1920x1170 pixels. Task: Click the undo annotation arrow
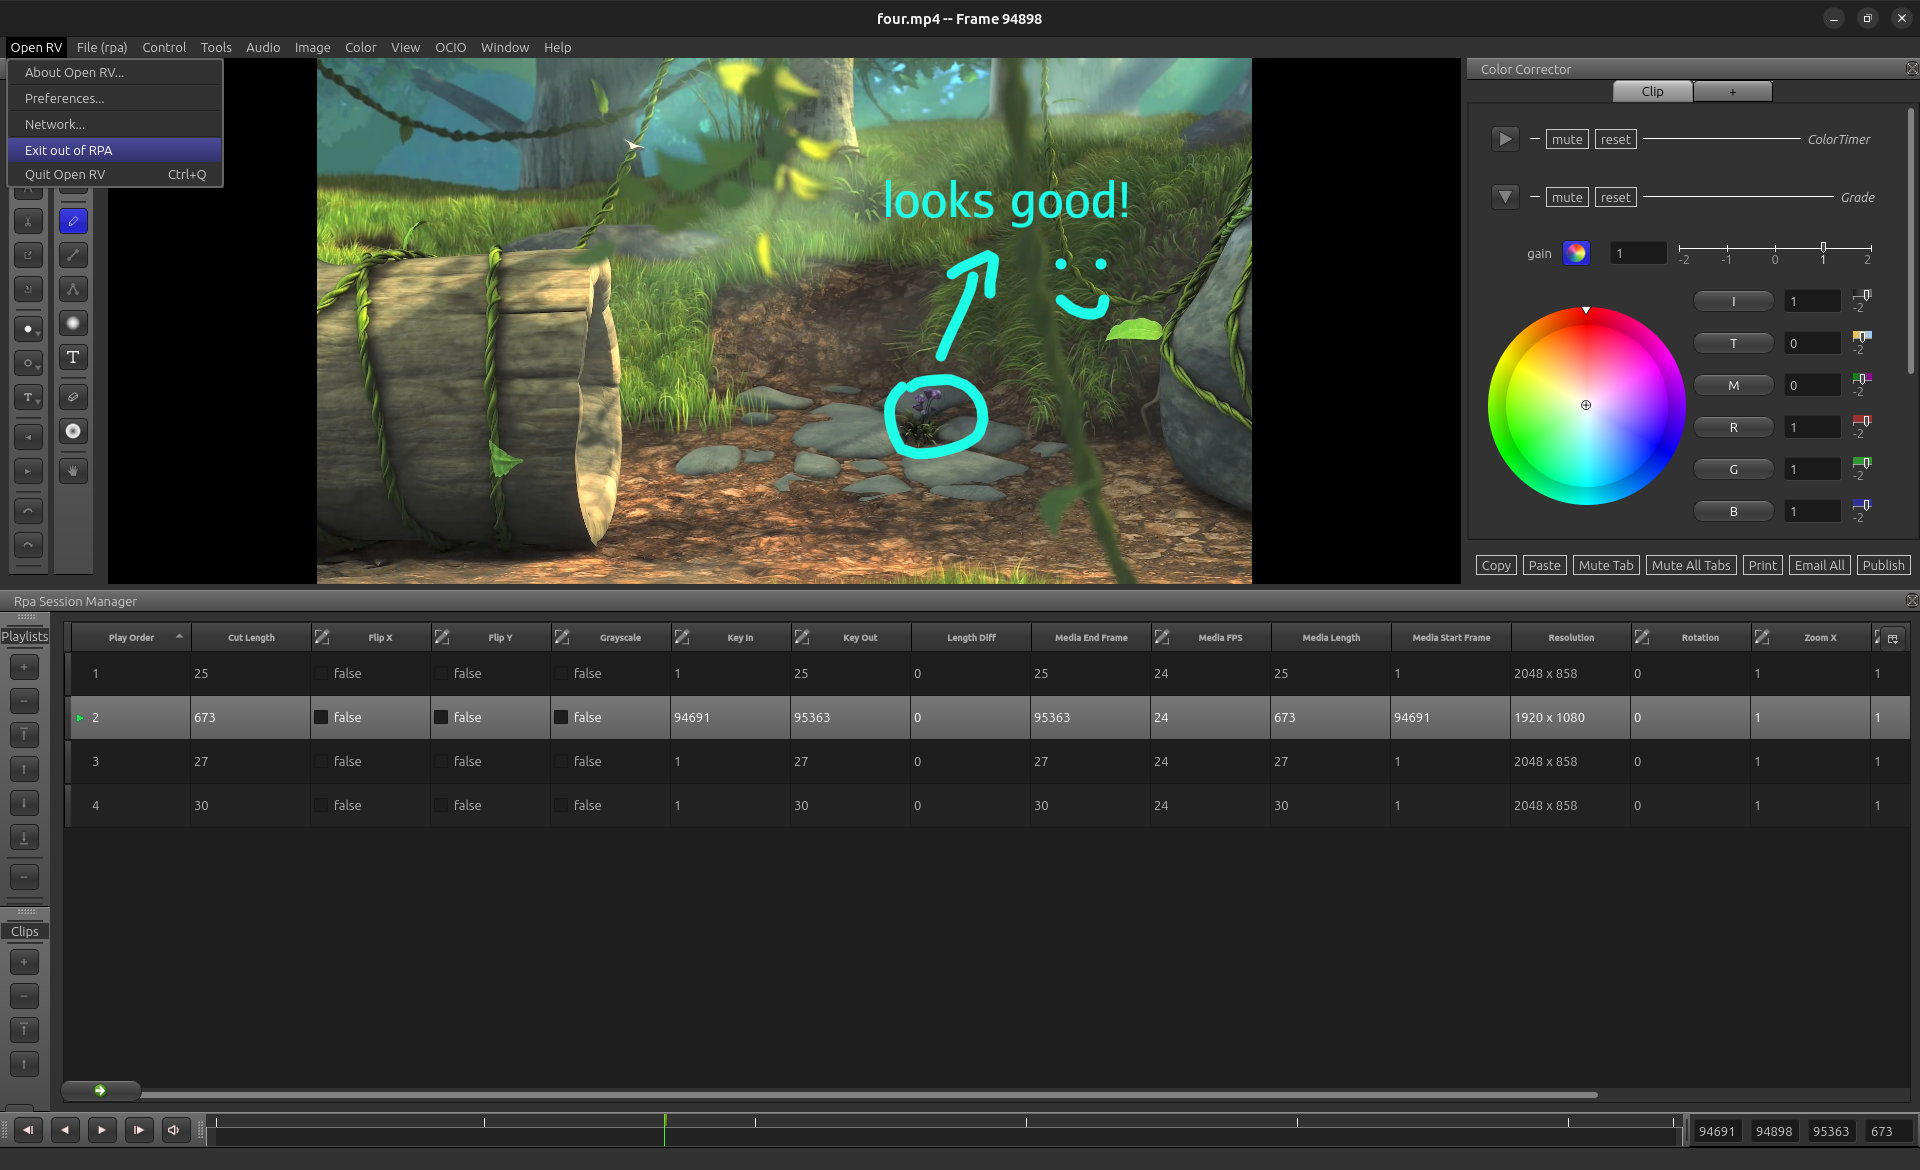click(28, 511)
